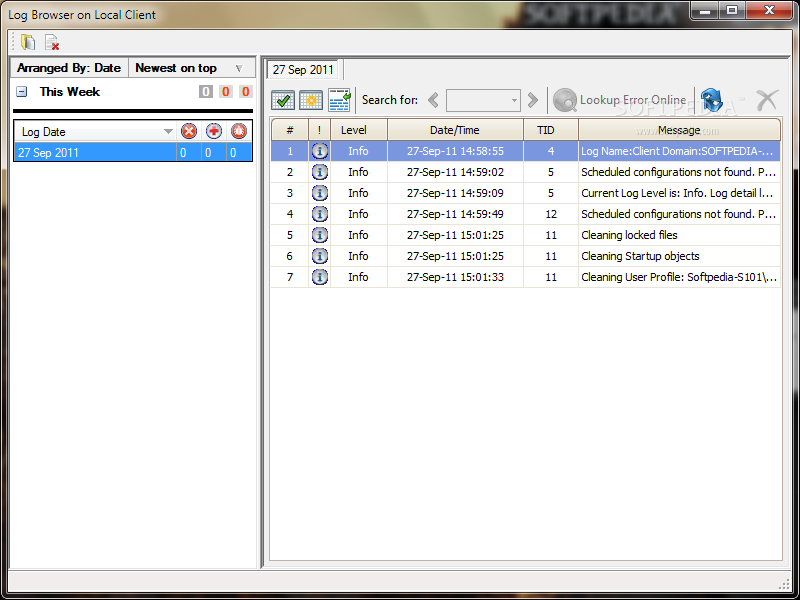Click the info icon in row 2
Screen dimensions: 800x600
(x=320, y=172)
